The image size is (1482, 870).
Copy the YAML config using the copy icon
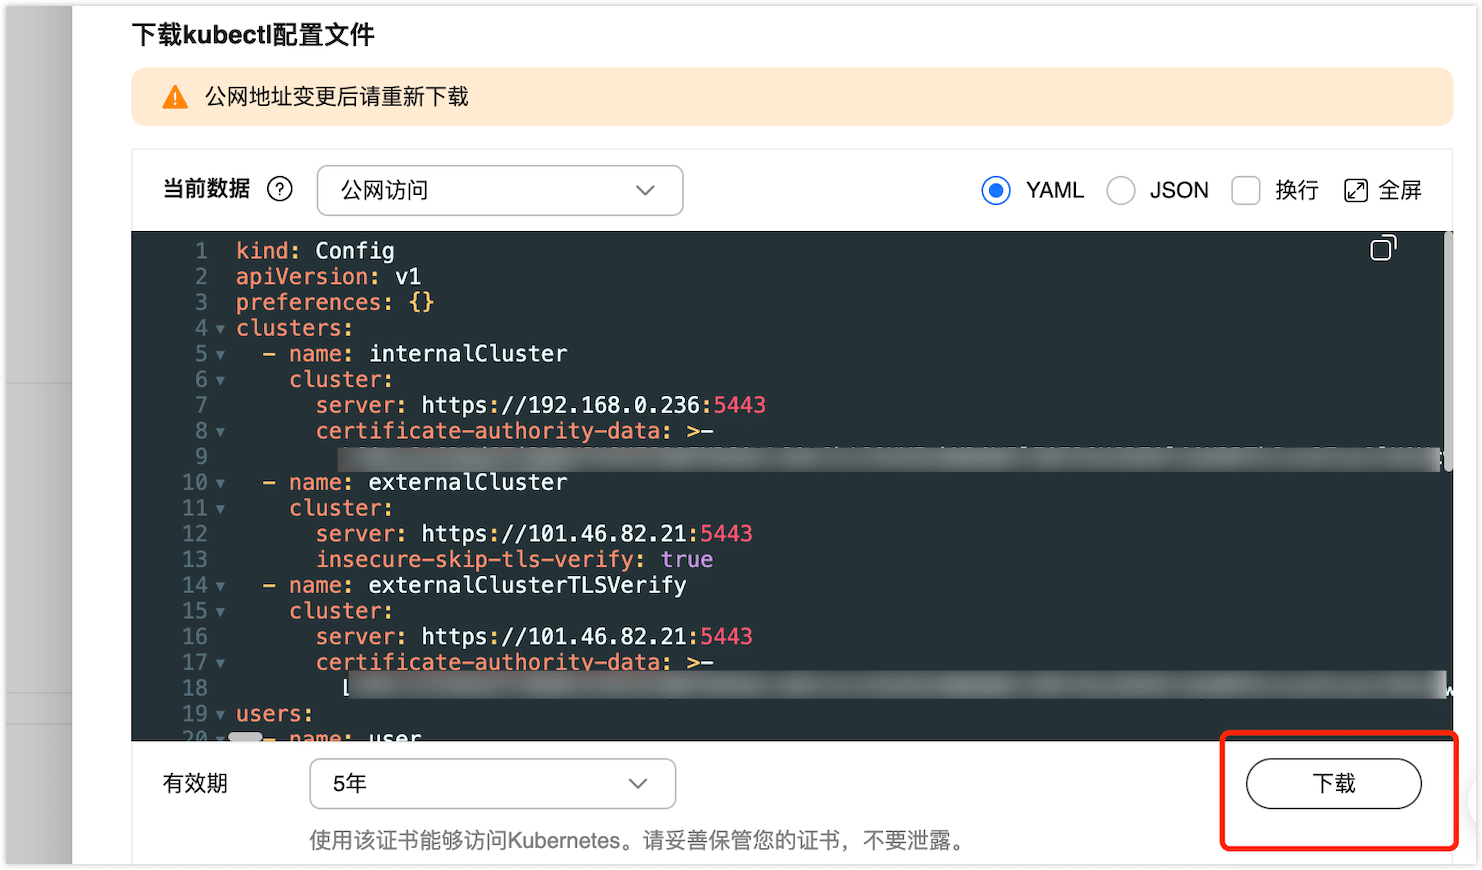(1384, 247)
